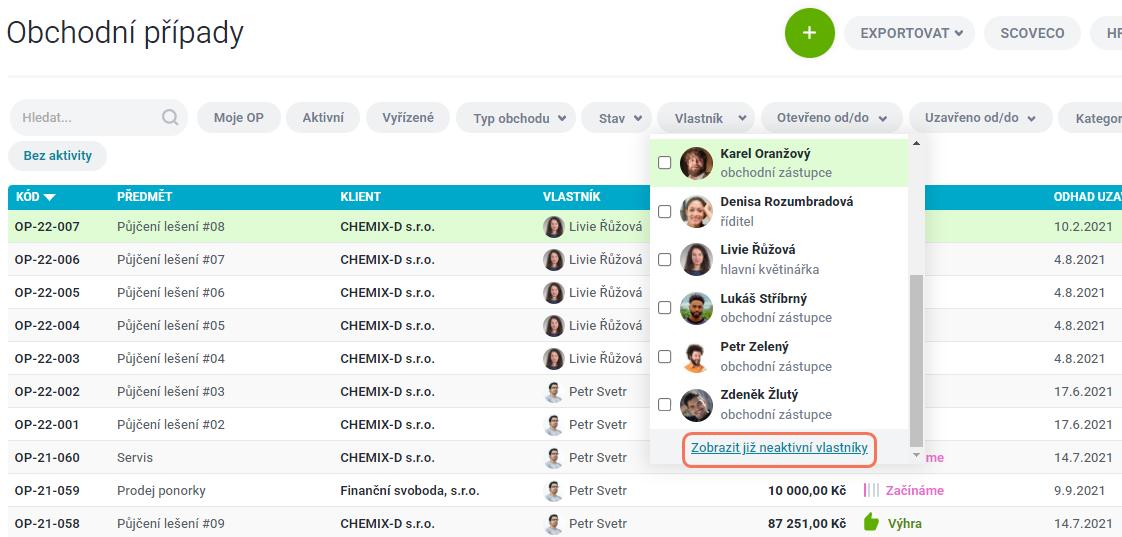Click Lukáš Stříbrný's avatar
Image resolution: width=1122 pixels, height=537 pixels.
(x=696, y=308)
